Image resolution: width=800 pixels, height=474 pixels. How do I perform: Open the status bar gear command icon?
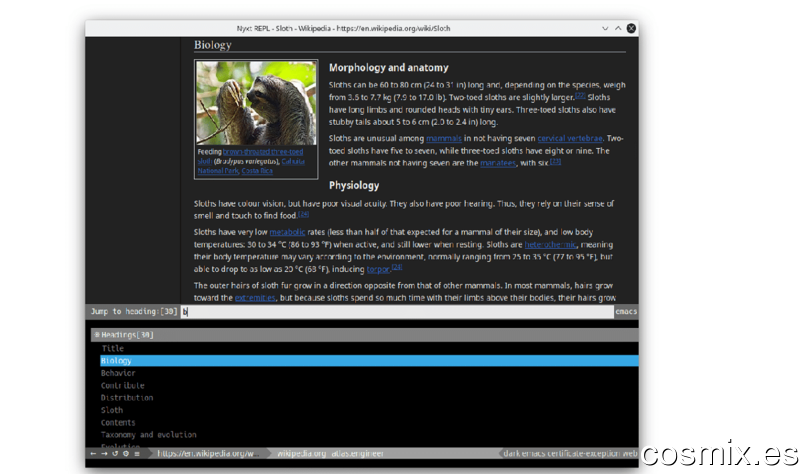coord(126,453)
